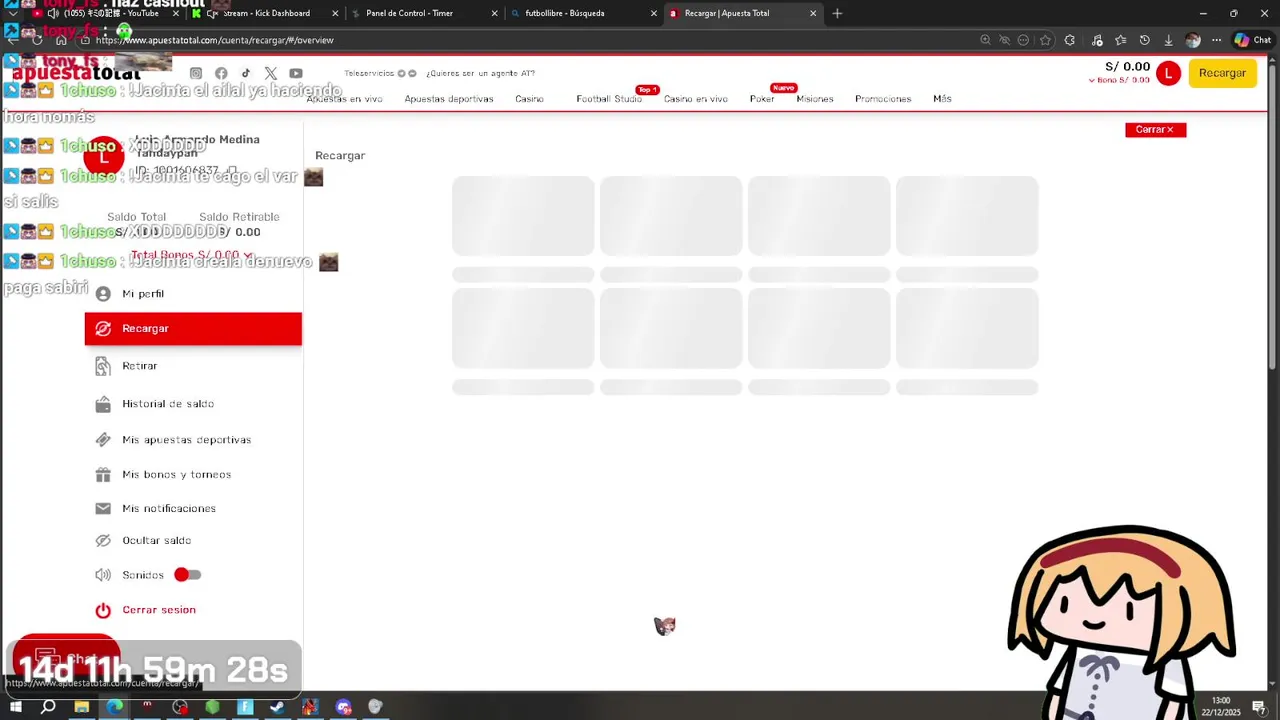Open a new browser tab with plus
This screenshot has width=1280, height=720.
point(837,13)
